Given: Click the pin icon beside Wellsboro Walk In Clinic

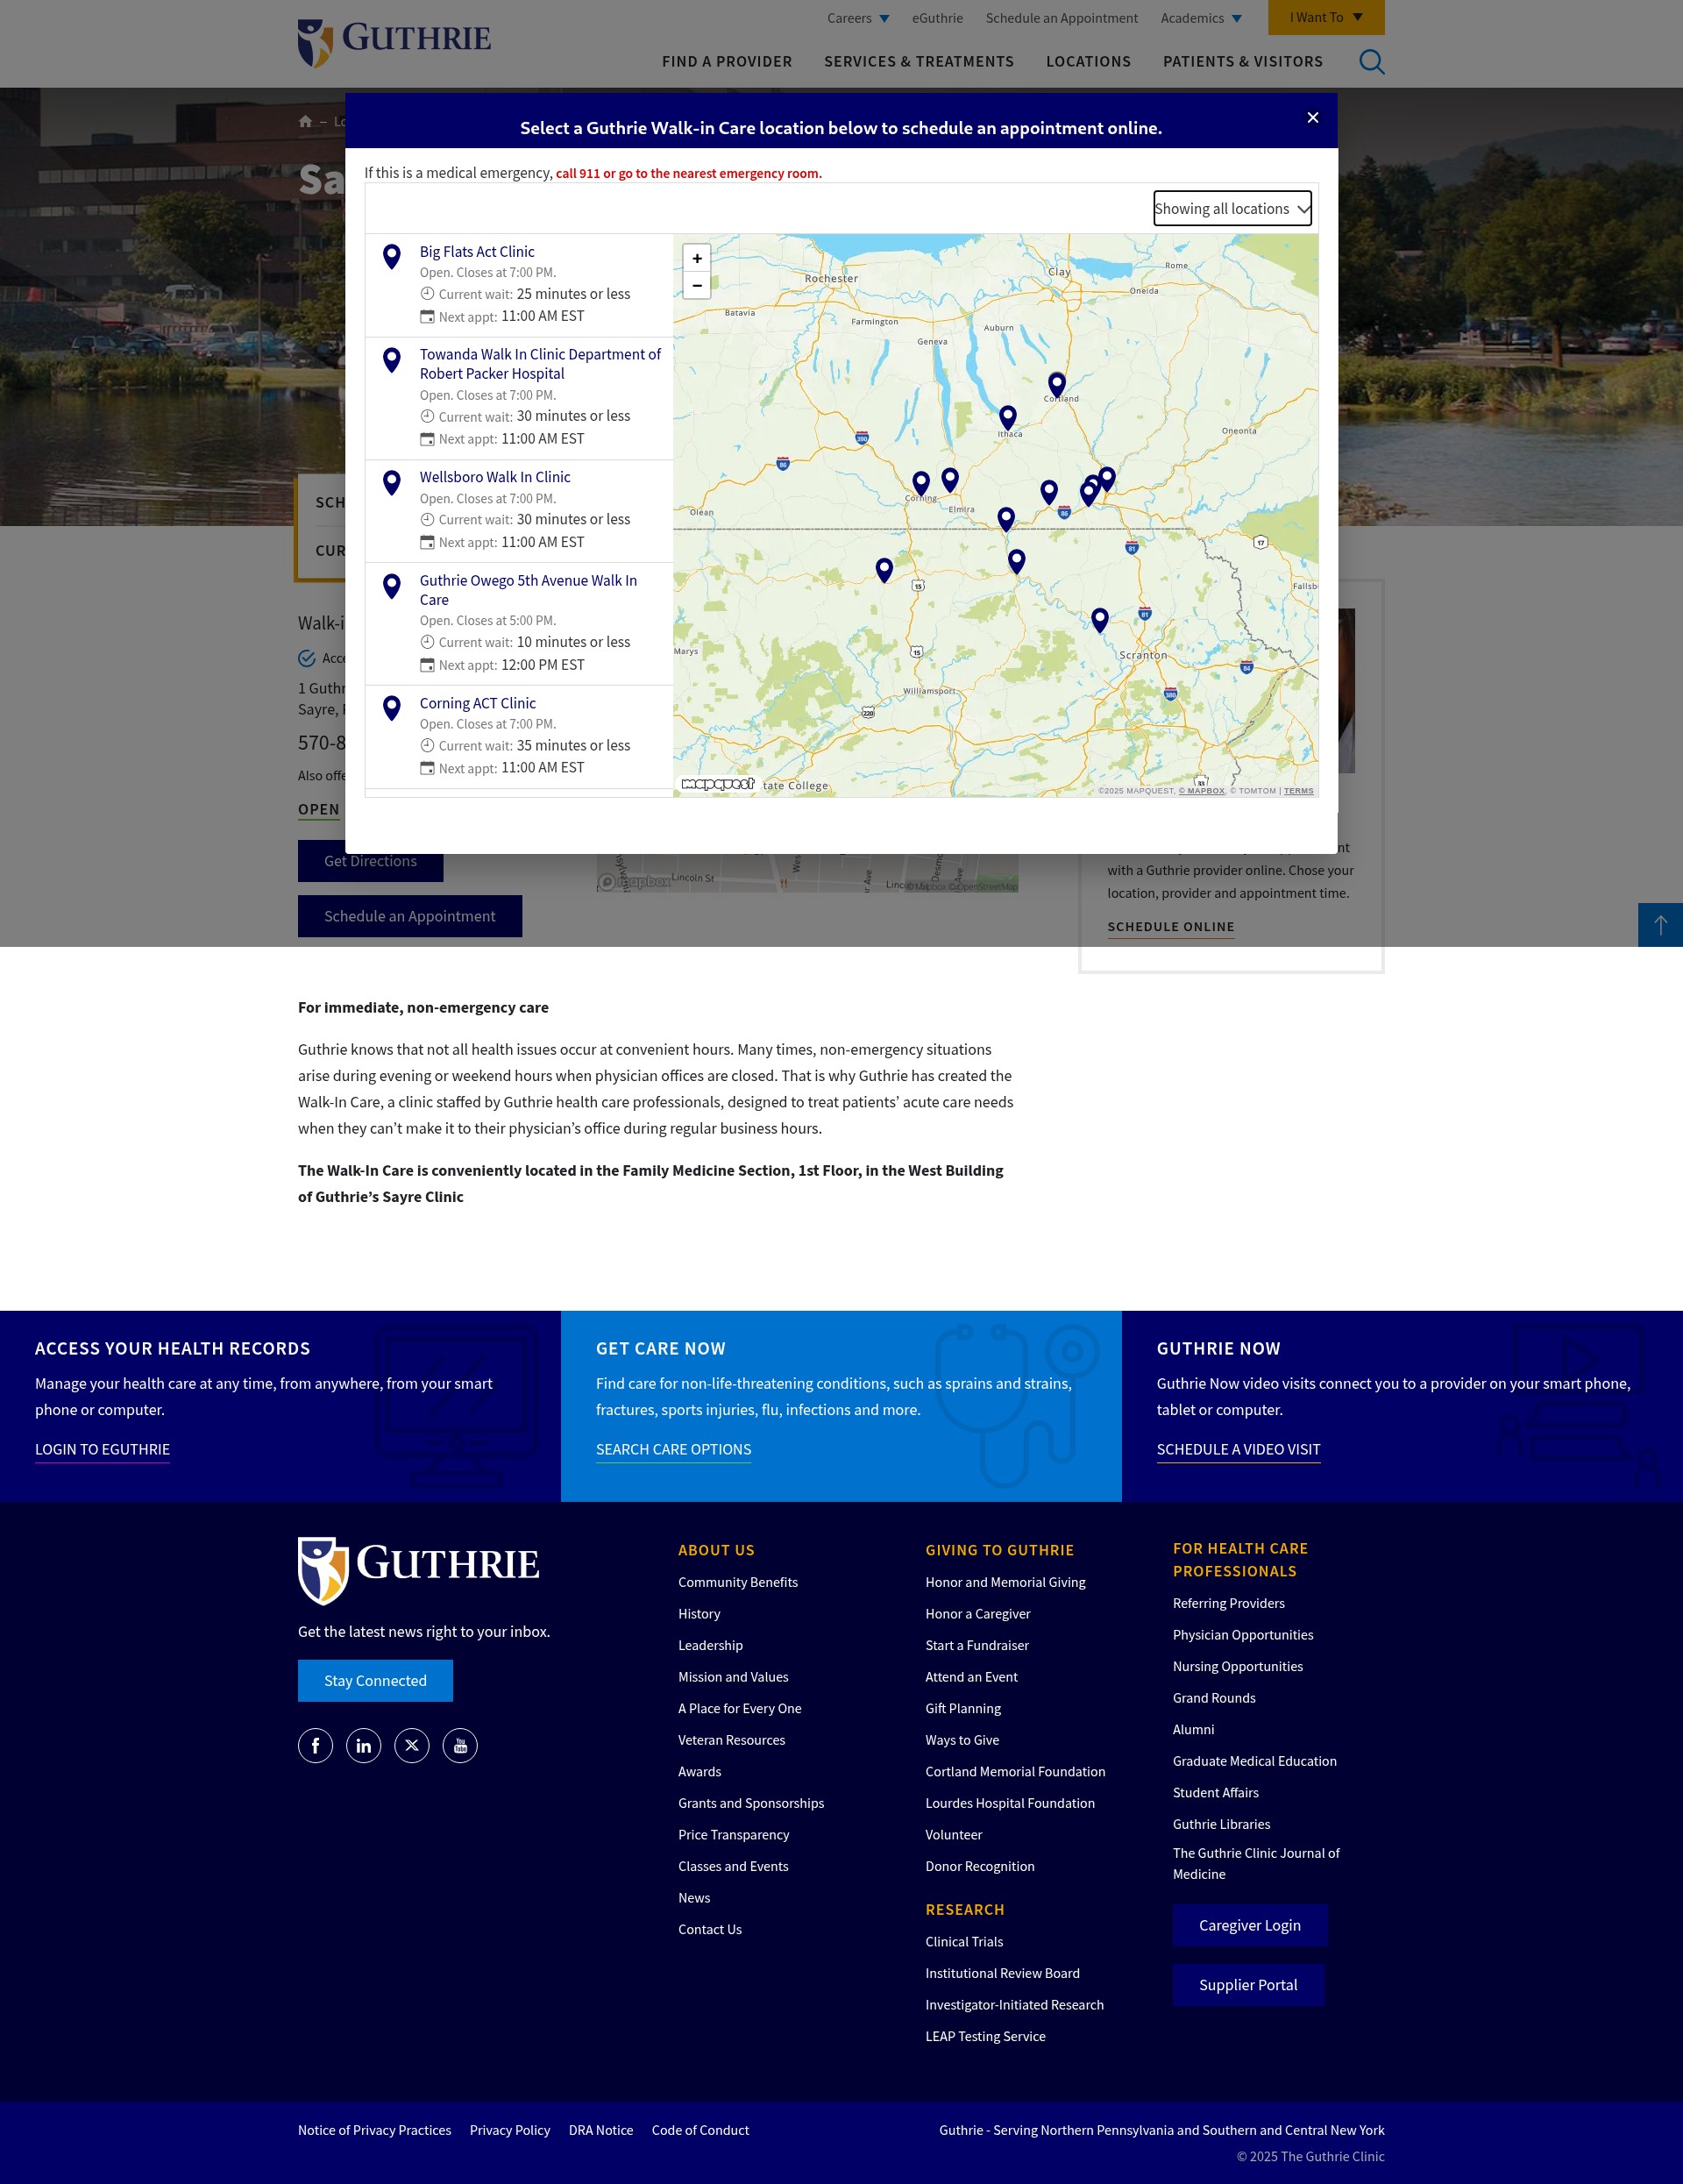Looking at the screenshot, I should pyautogui.click(x=392, y=483).
